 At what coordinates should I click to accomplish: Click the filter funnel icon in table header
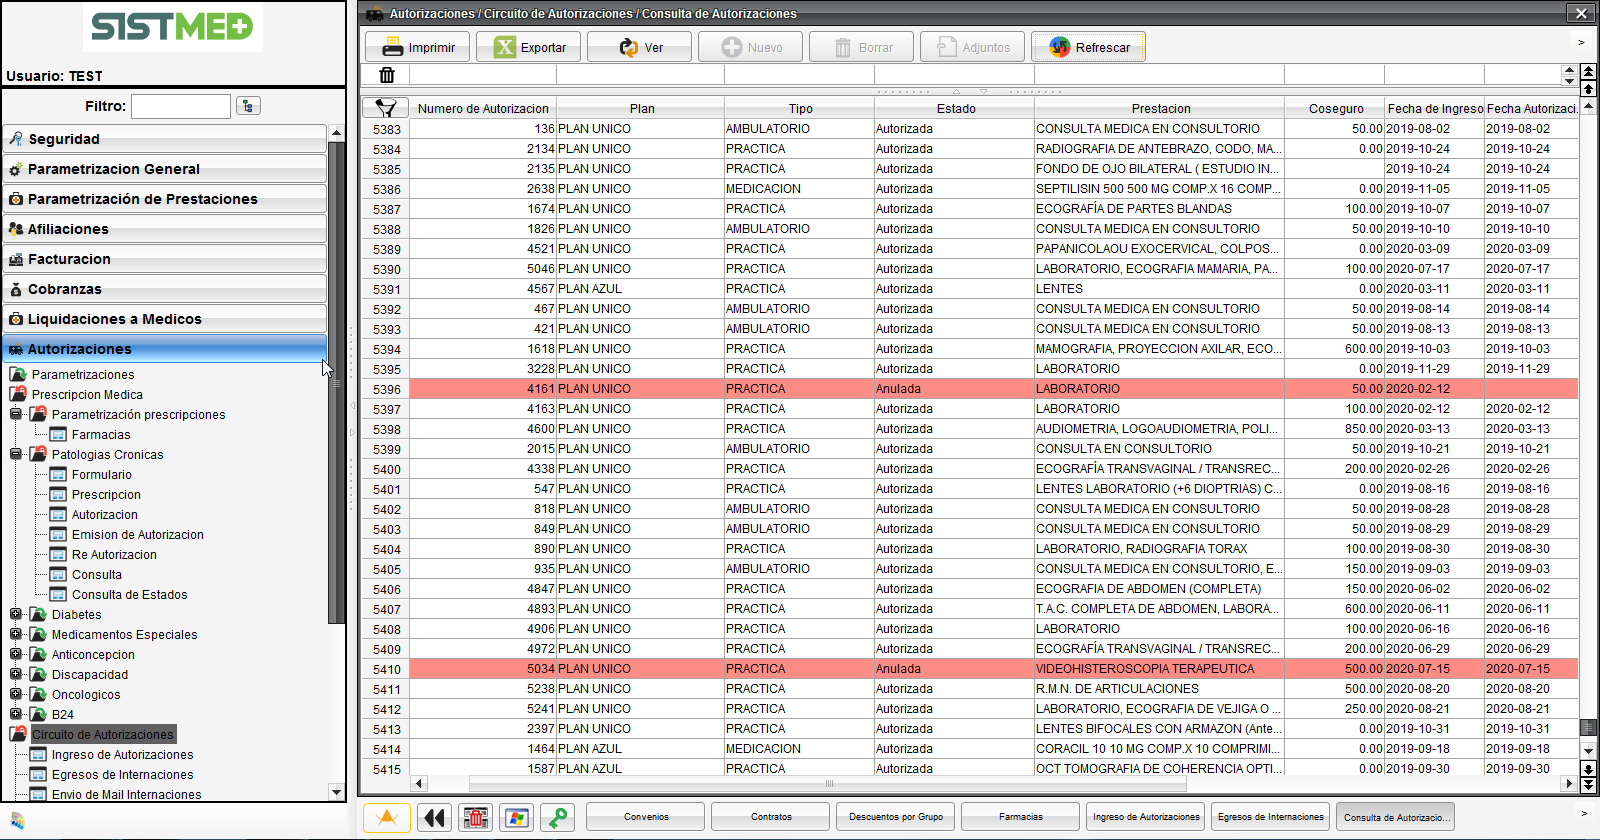[385, 108]
